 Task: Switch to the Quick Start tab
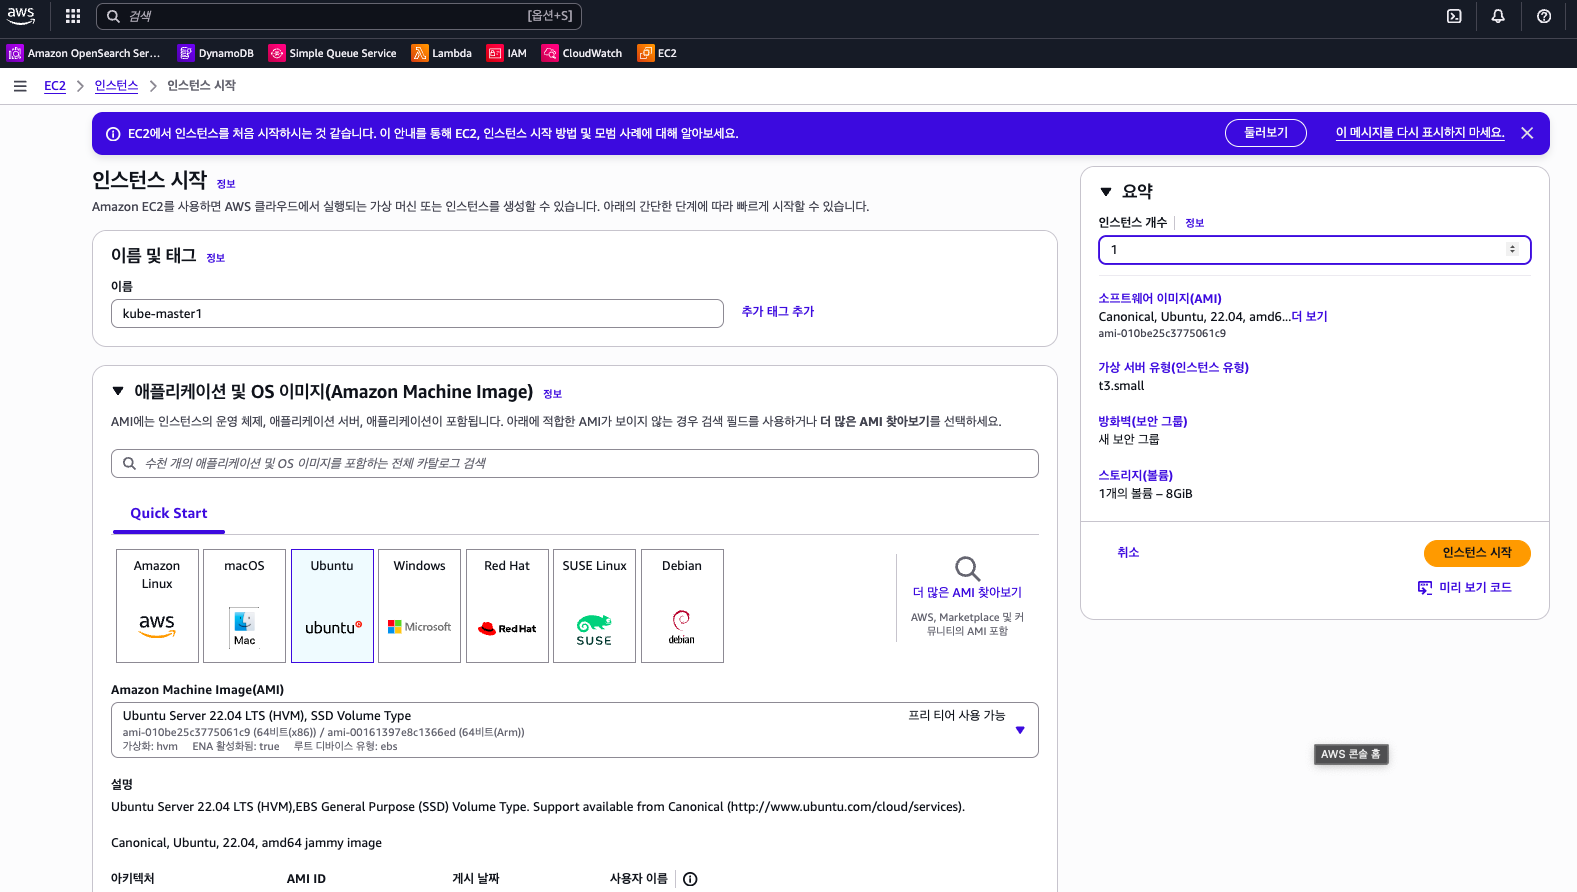[169, 513]
